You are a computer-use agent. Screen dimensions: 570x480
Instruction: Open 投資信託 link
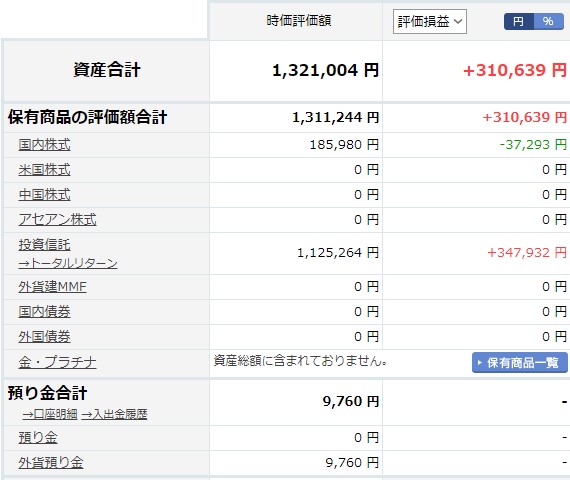tap(44, 245)
